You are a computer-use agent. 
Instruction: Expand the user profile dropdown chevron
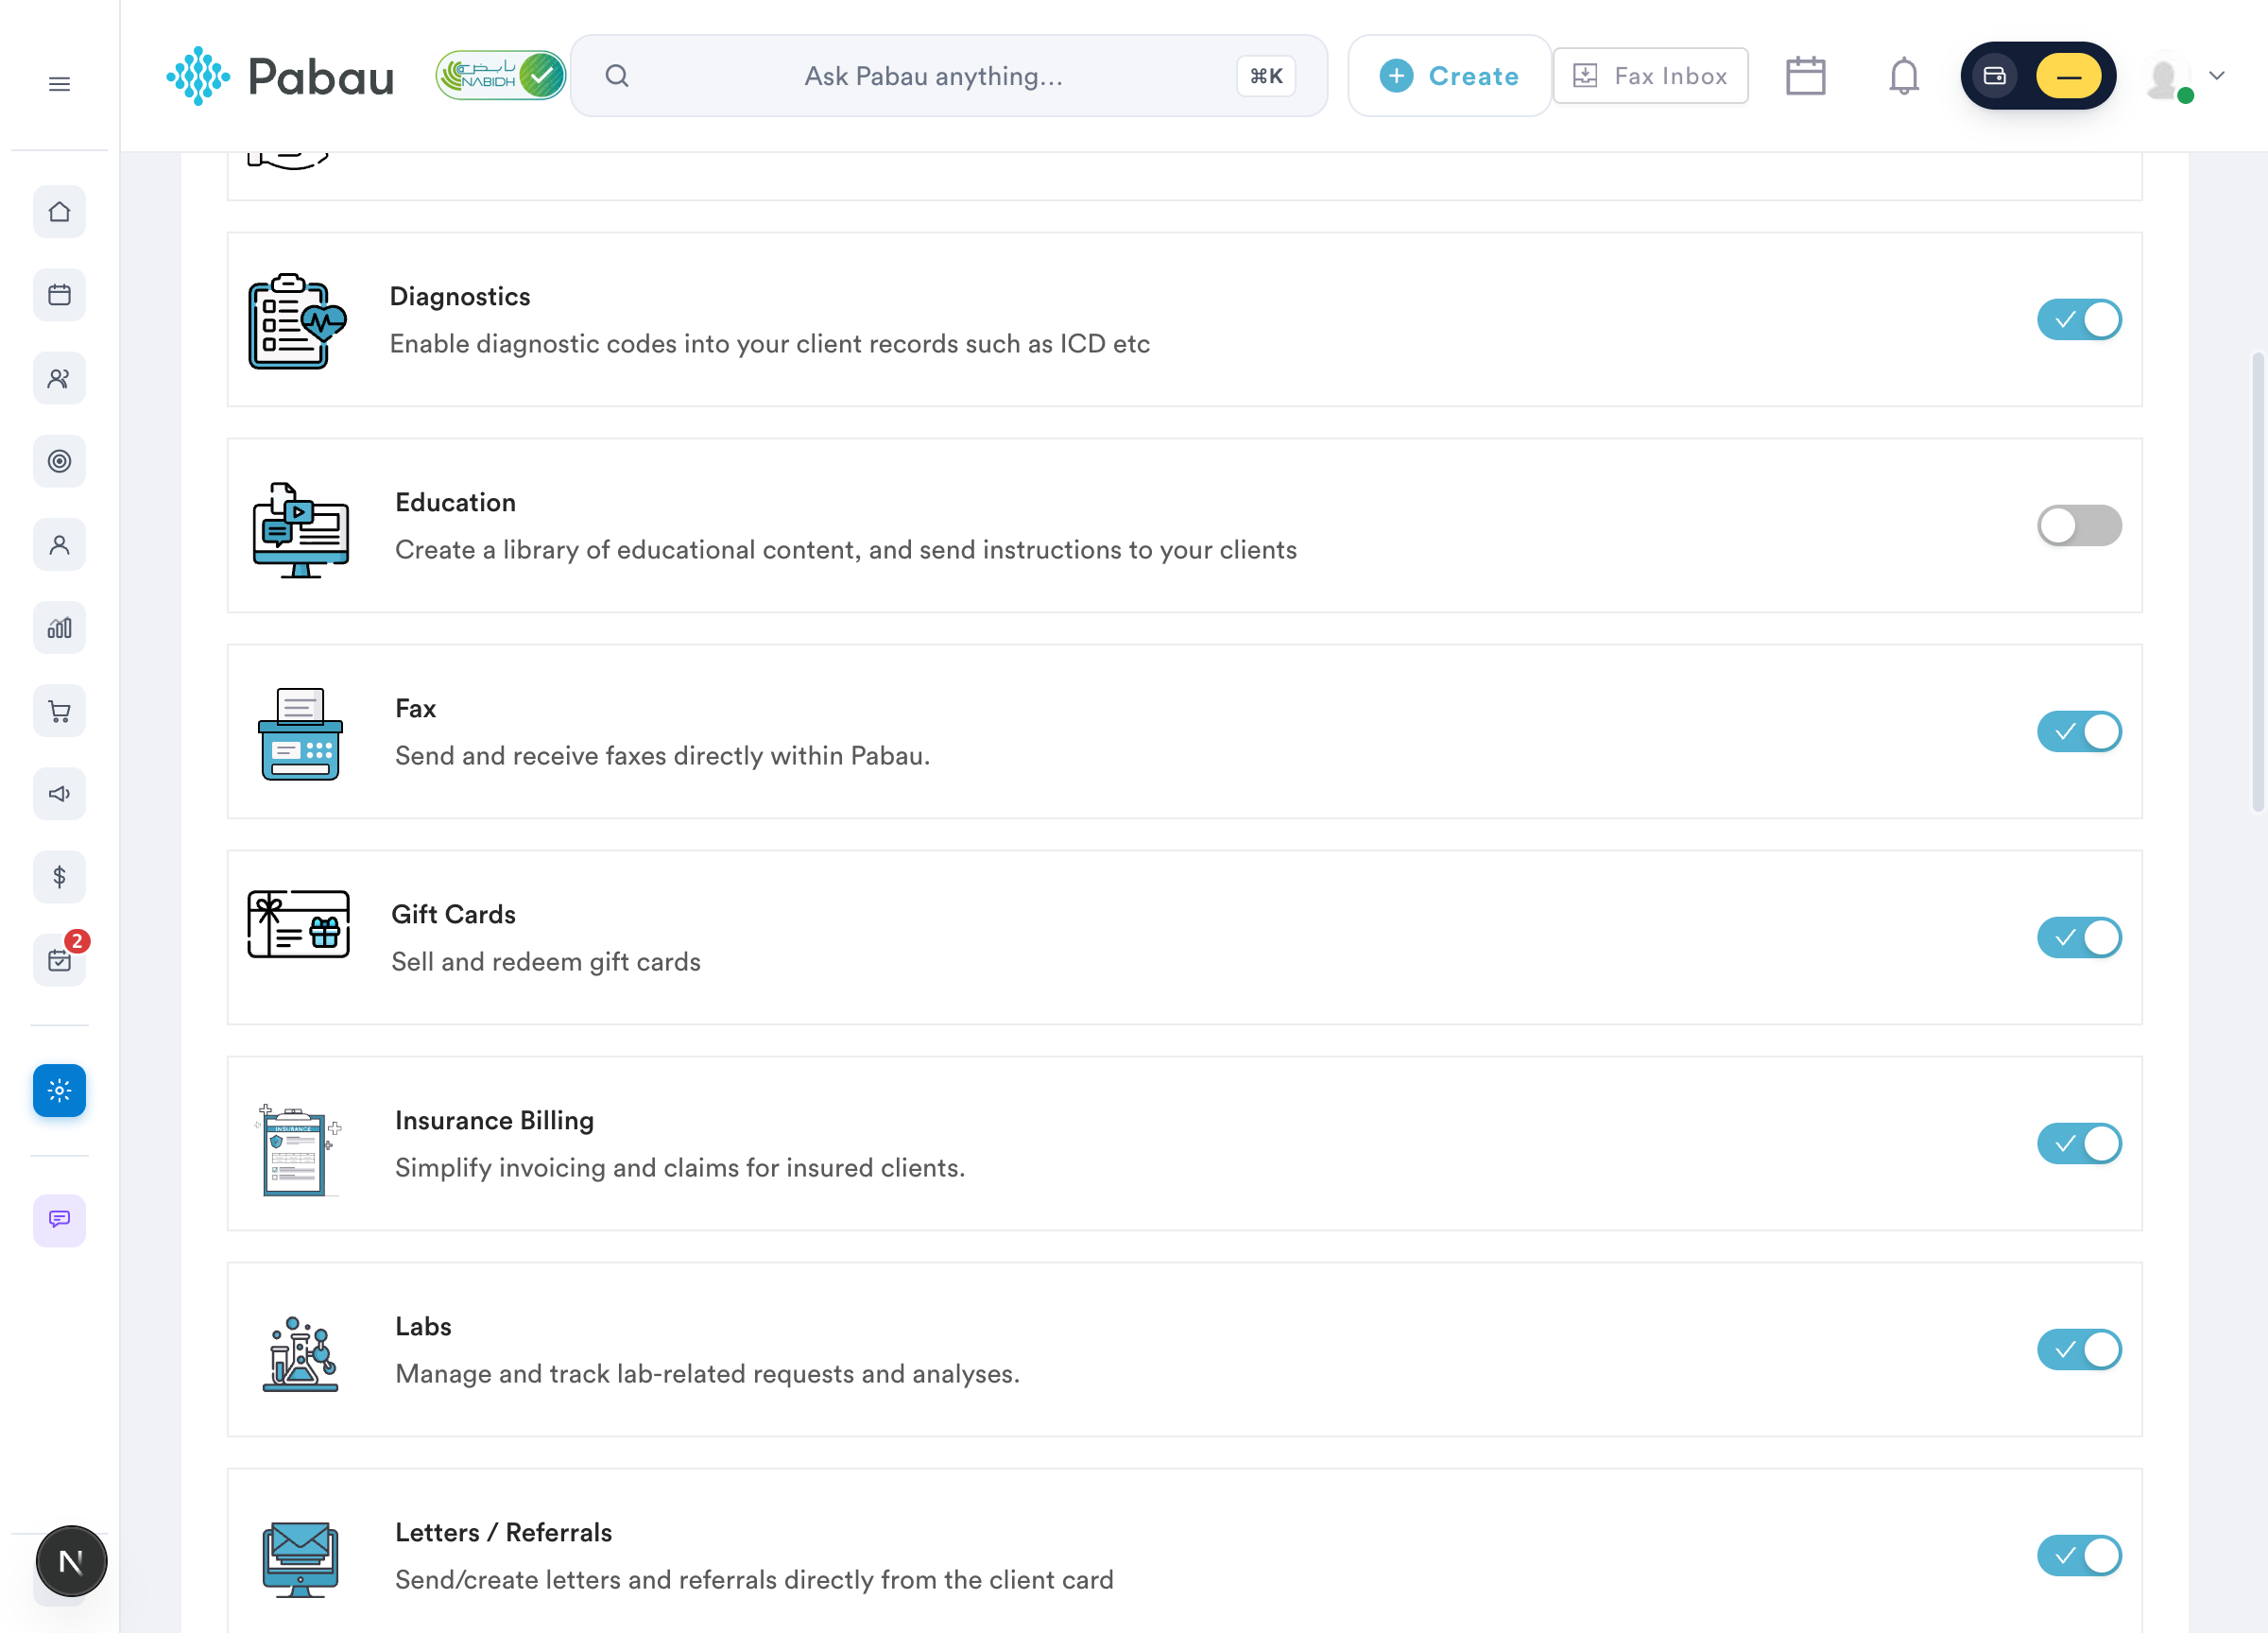tap(2217, 76)
